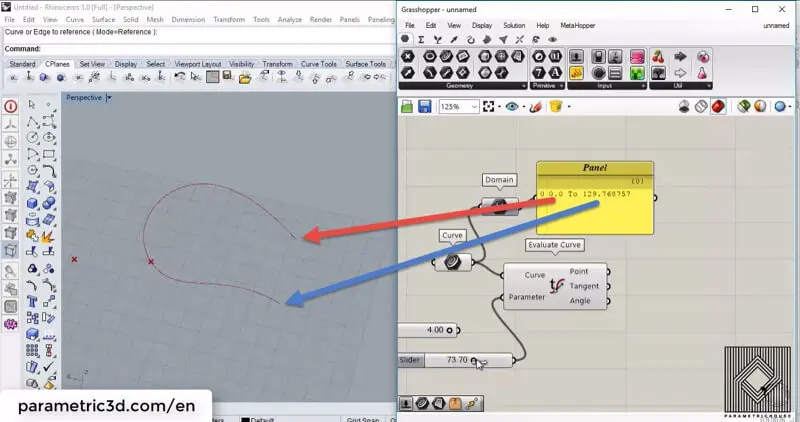The height and width of the screenshot is (422, 800).
Task: Open the Solution menu in Grasshopper
Action: click(513, 25)
